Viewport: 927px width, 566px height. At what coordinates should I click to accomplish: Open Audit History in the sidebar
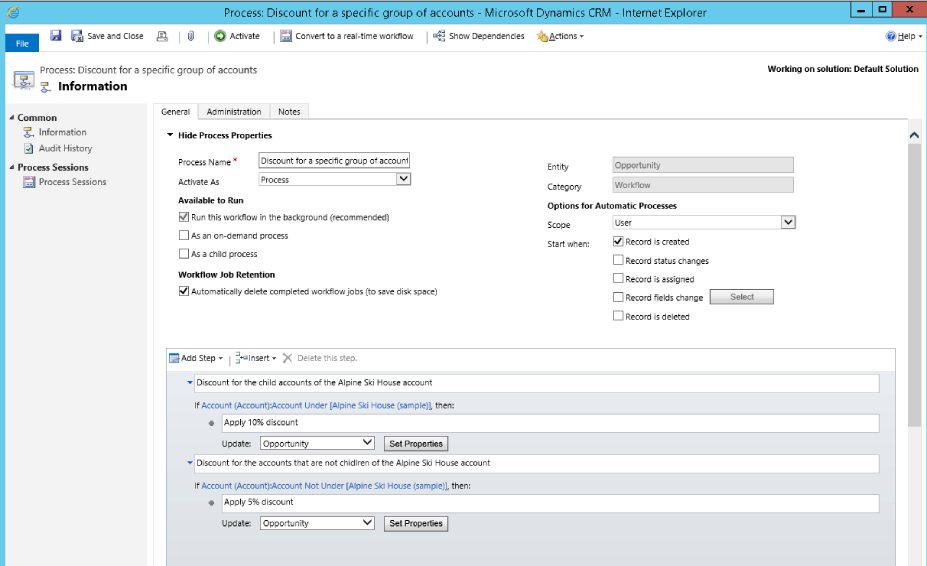[65, 148]
